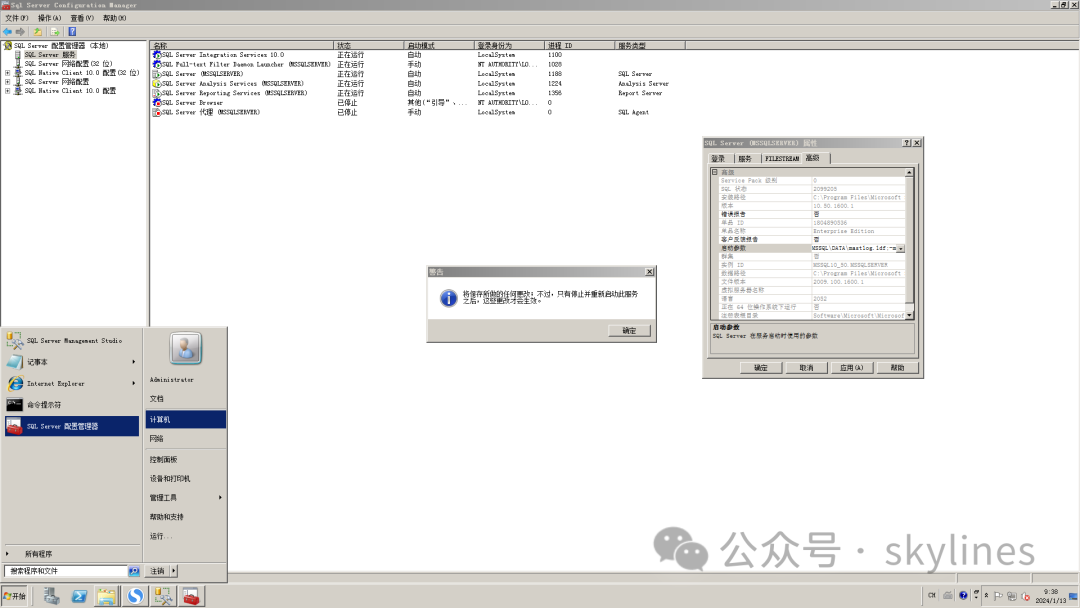Select the SQL Server Browser service icon
The image size is (1080, 608).
coord(157,103)
